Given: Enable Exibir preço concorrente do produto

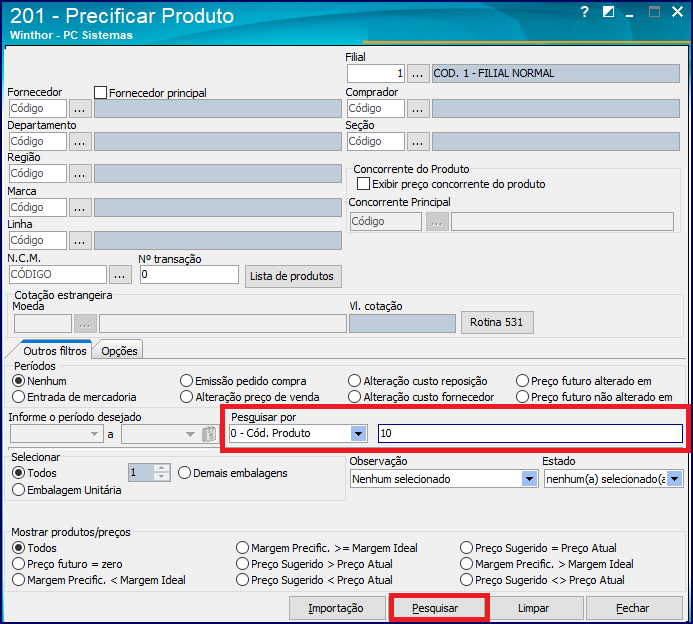Looking at the screenshot, I should (363, 184).
